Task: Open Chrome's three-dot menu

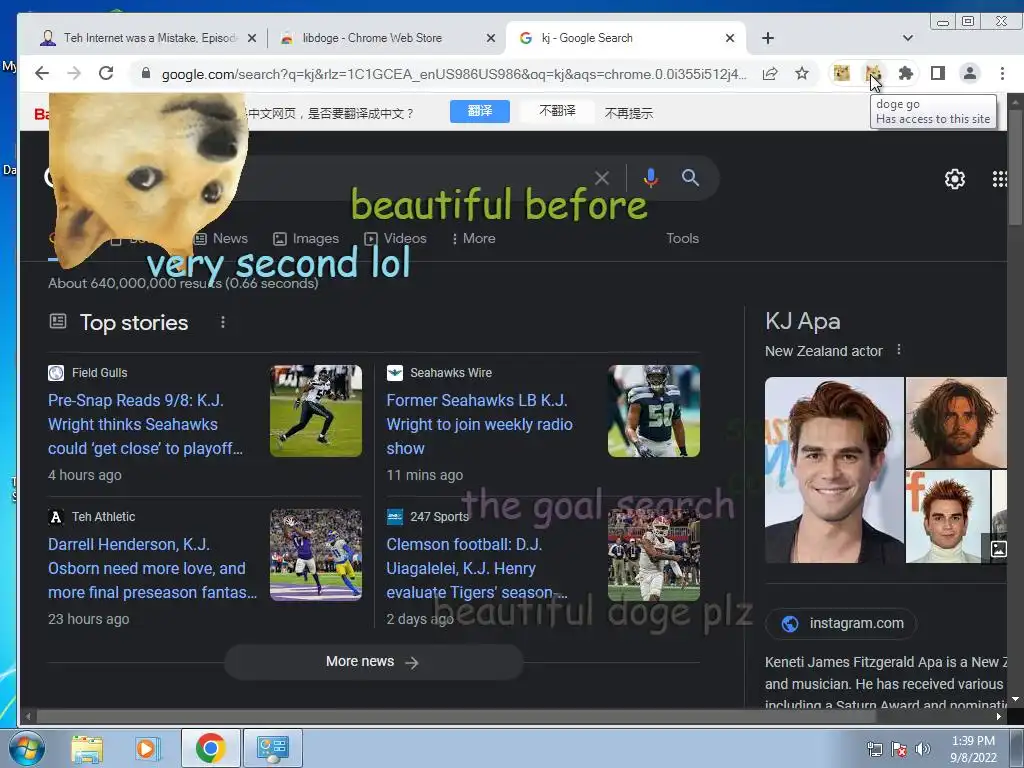Action: [1002, 73]
